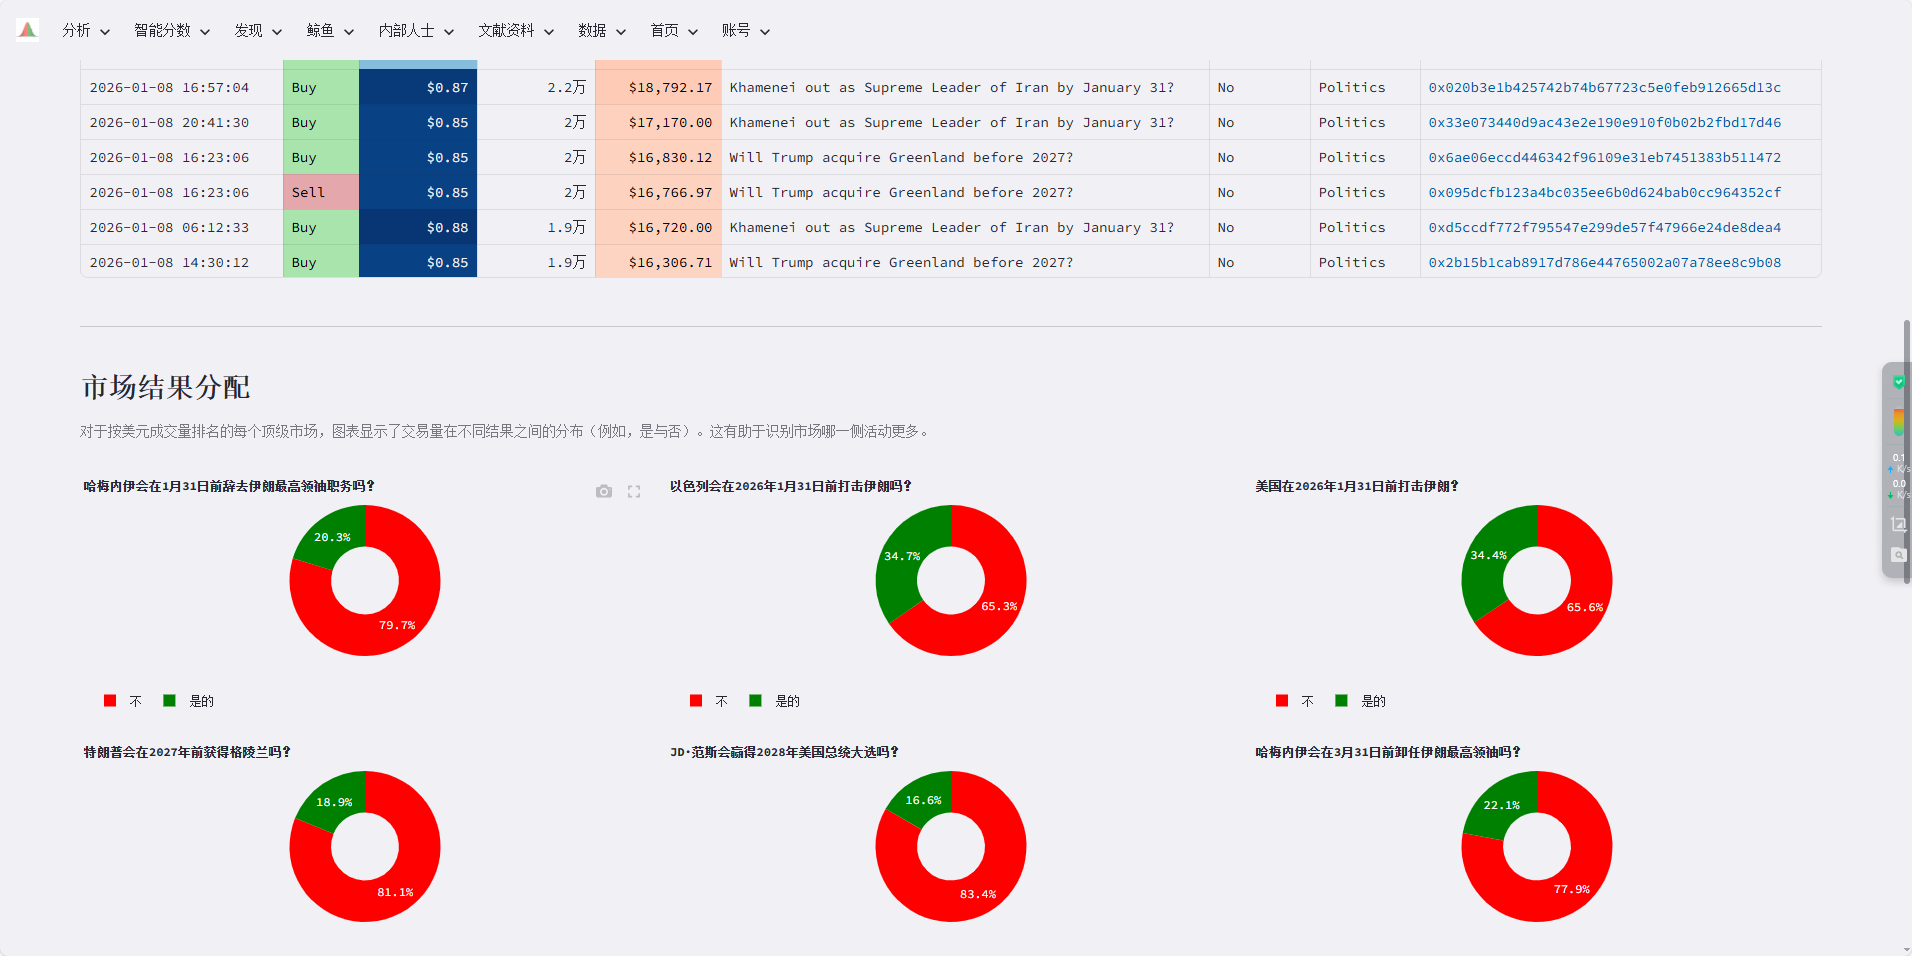Image resolution: width=1912 pixels, height=956 pixels.
Task: Click the network speed indicator in the side widget
Action: [x=1898, y=476]
